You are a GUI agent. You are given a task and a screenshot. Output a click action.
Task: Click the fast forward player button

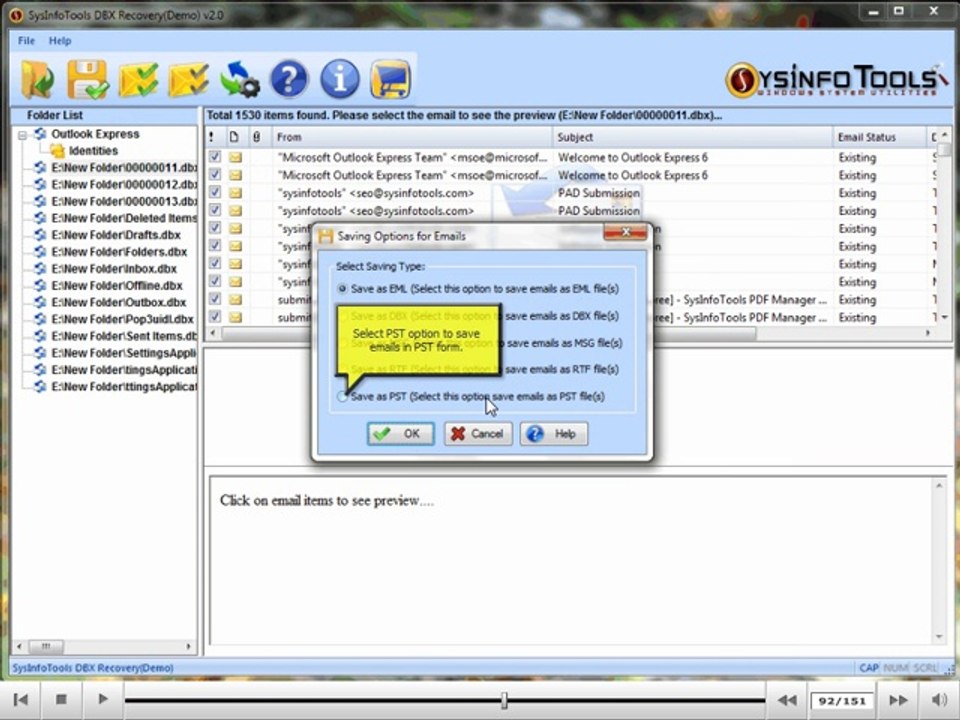[x=898, y=700]
